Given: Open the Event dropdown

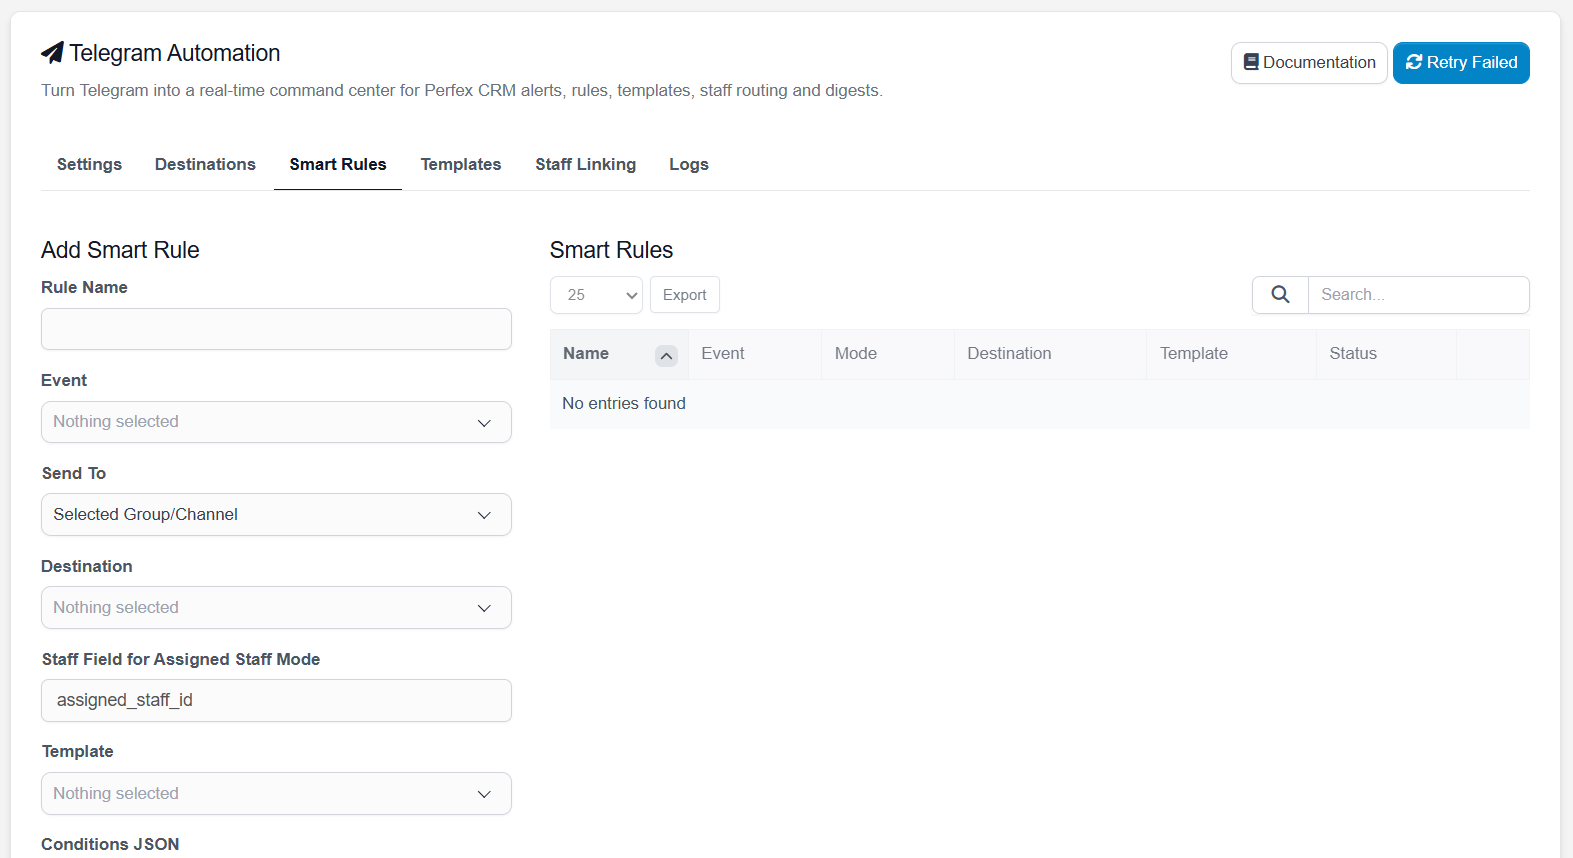Looking at the screenshot, I should coord(276,422).
